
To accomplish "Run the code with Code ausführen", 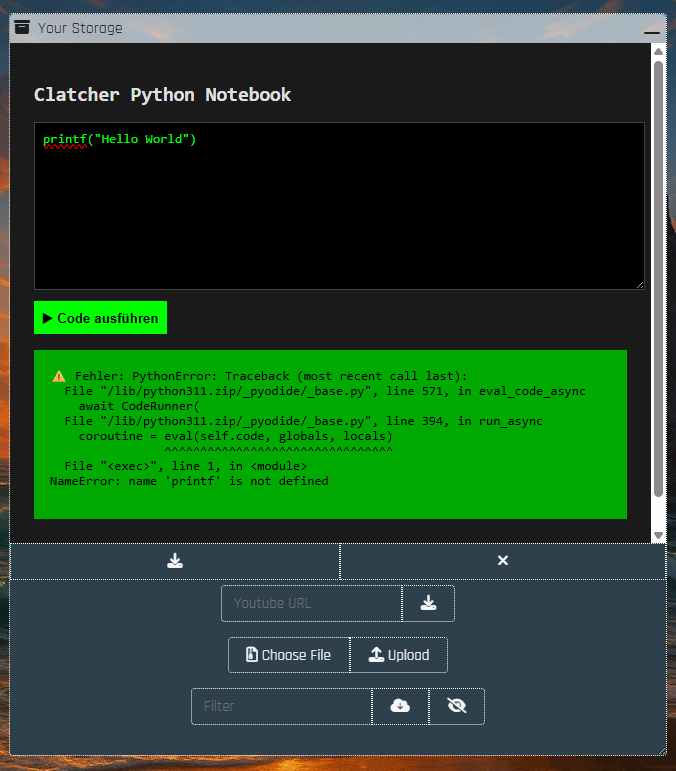I will 100,318.
